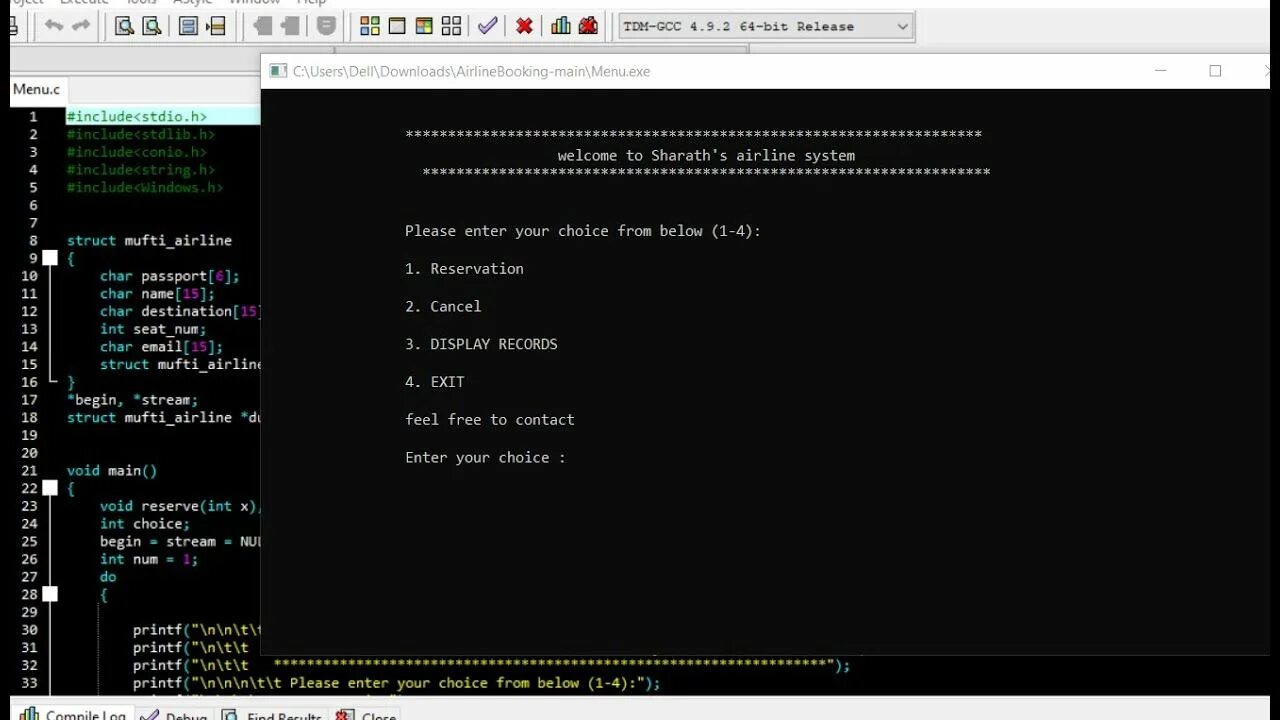This screenshot has width=1280, height=720.
Task: Click the Go to function toolbar icon
Action: [188, 26]
